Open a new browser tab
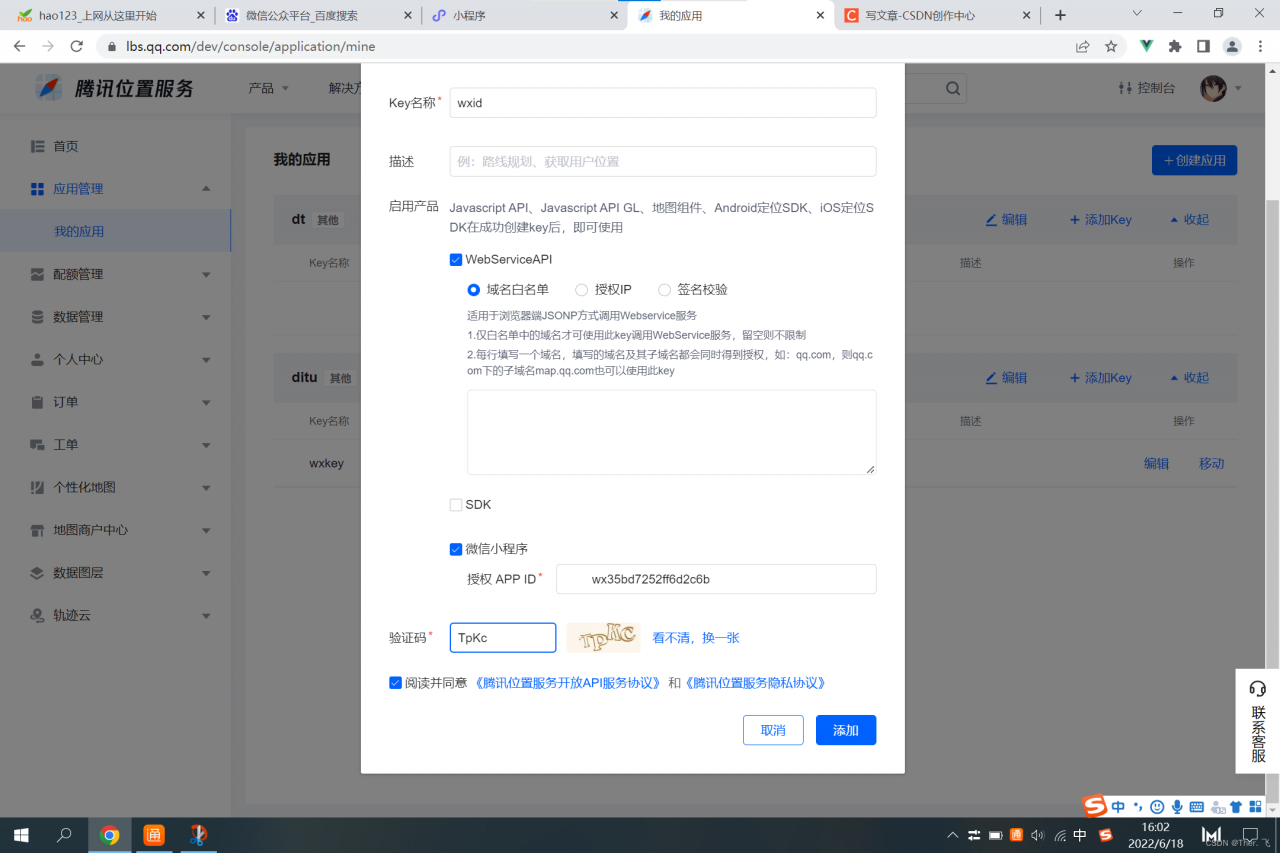The width and height of the screenshot is (1280, 853). pos(1060,15)
